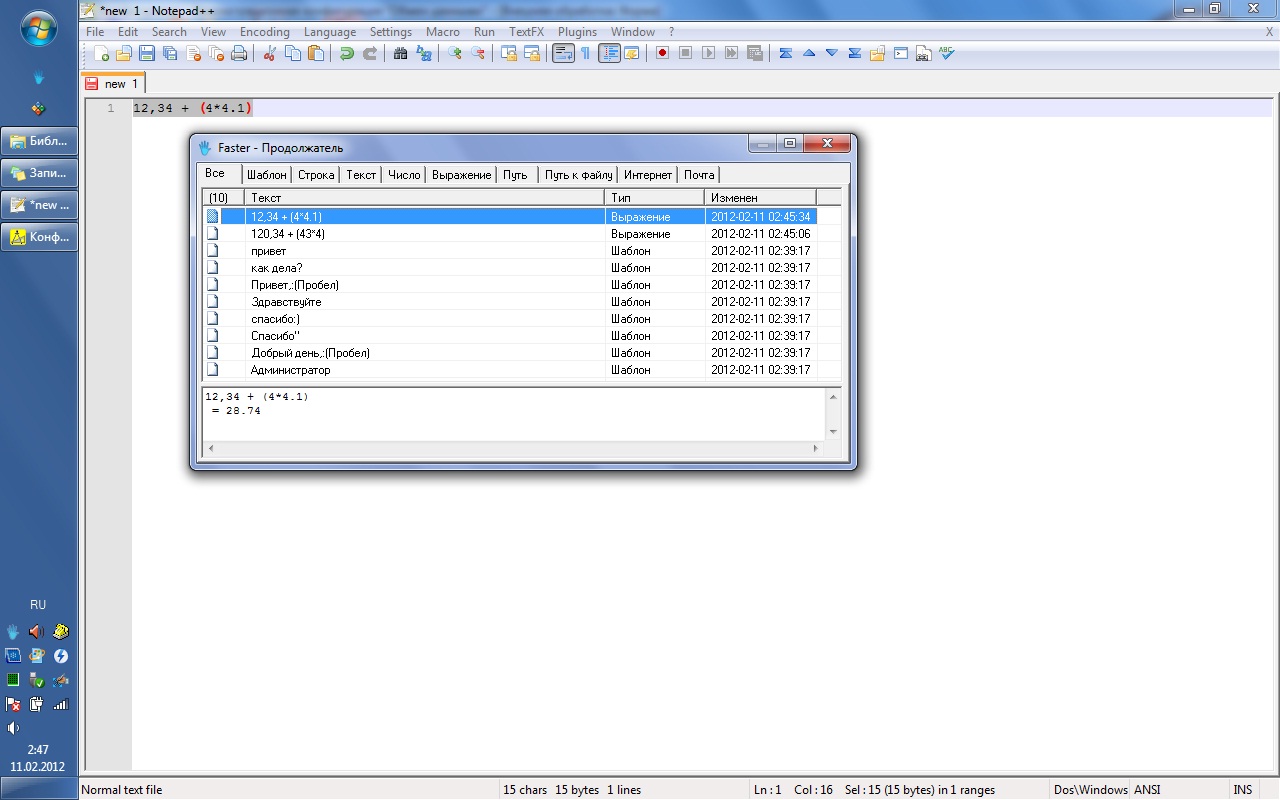Open the Plugins menu
Screen dimensions: 1280x800
[577, 32]
